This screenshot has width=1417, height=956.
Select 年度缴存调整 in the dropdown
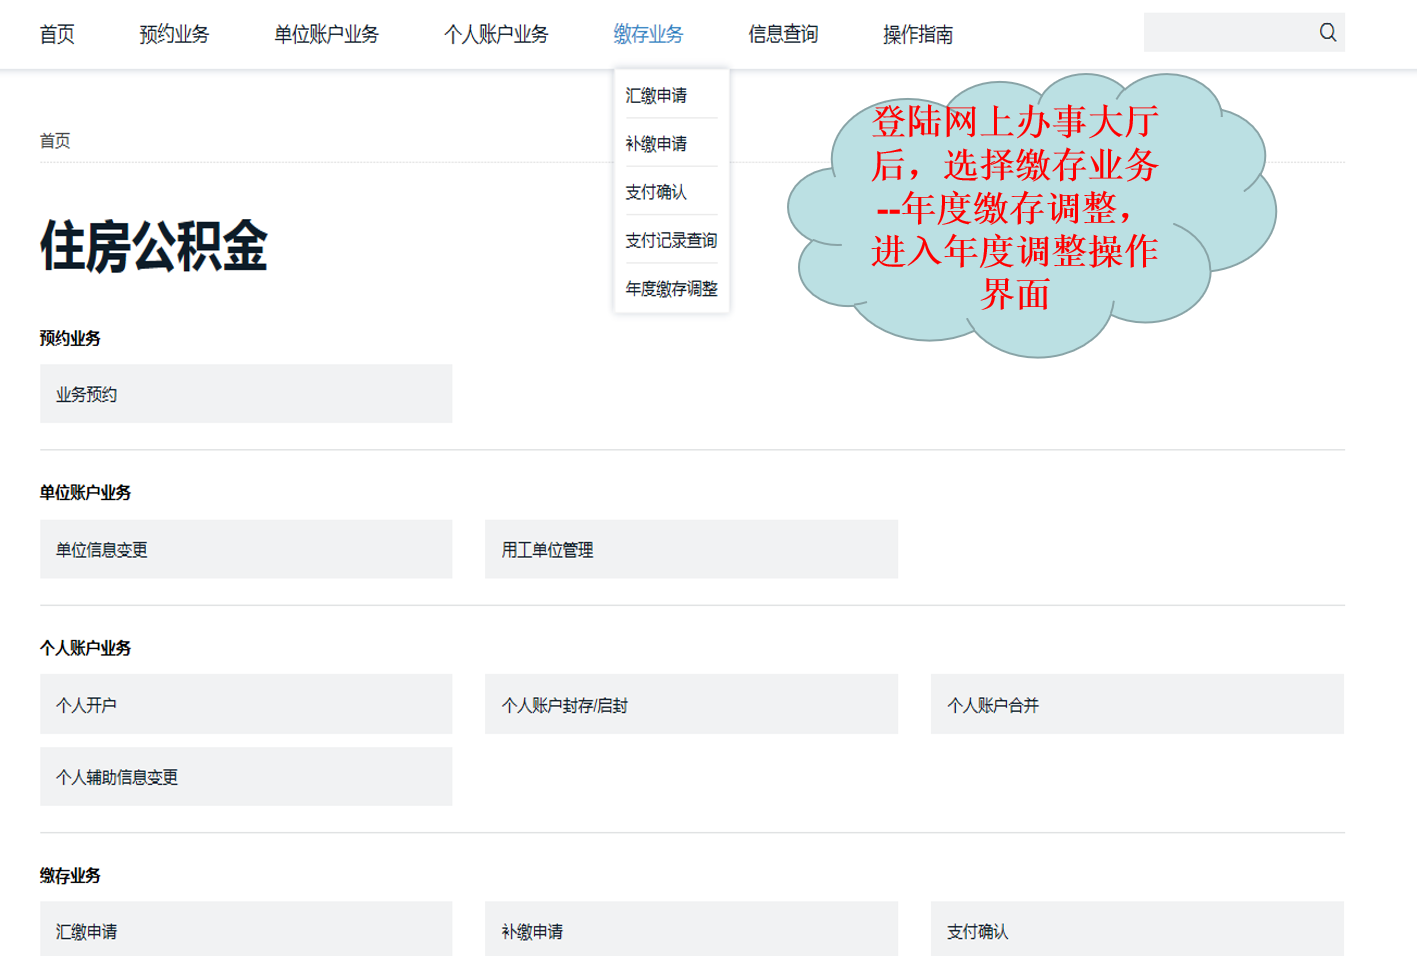[671, 289]
